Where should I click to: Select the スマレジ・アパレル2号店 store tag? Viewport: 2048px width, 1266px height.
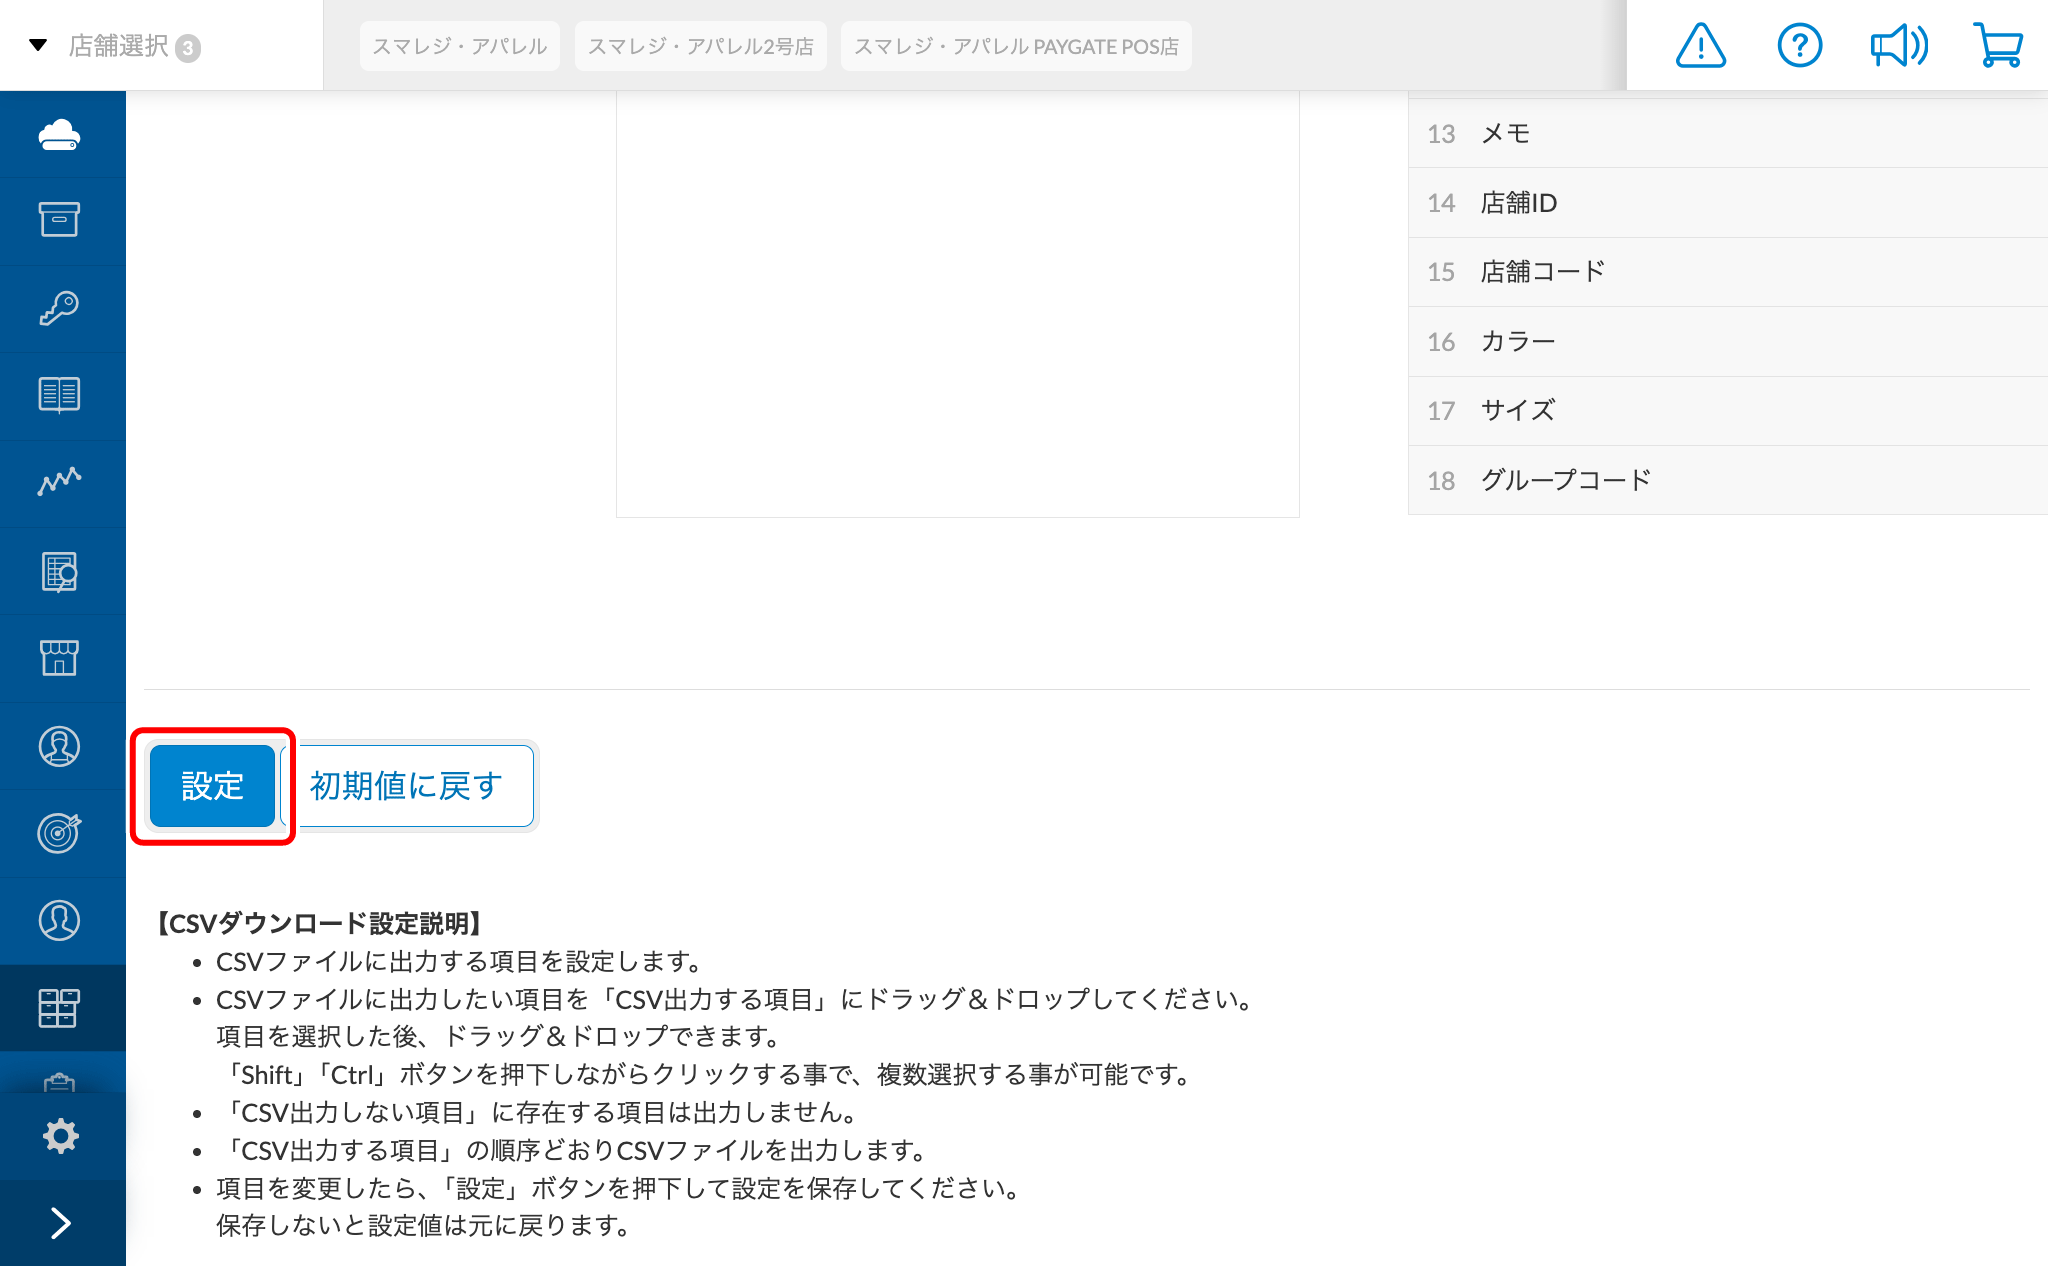(700, 46)
